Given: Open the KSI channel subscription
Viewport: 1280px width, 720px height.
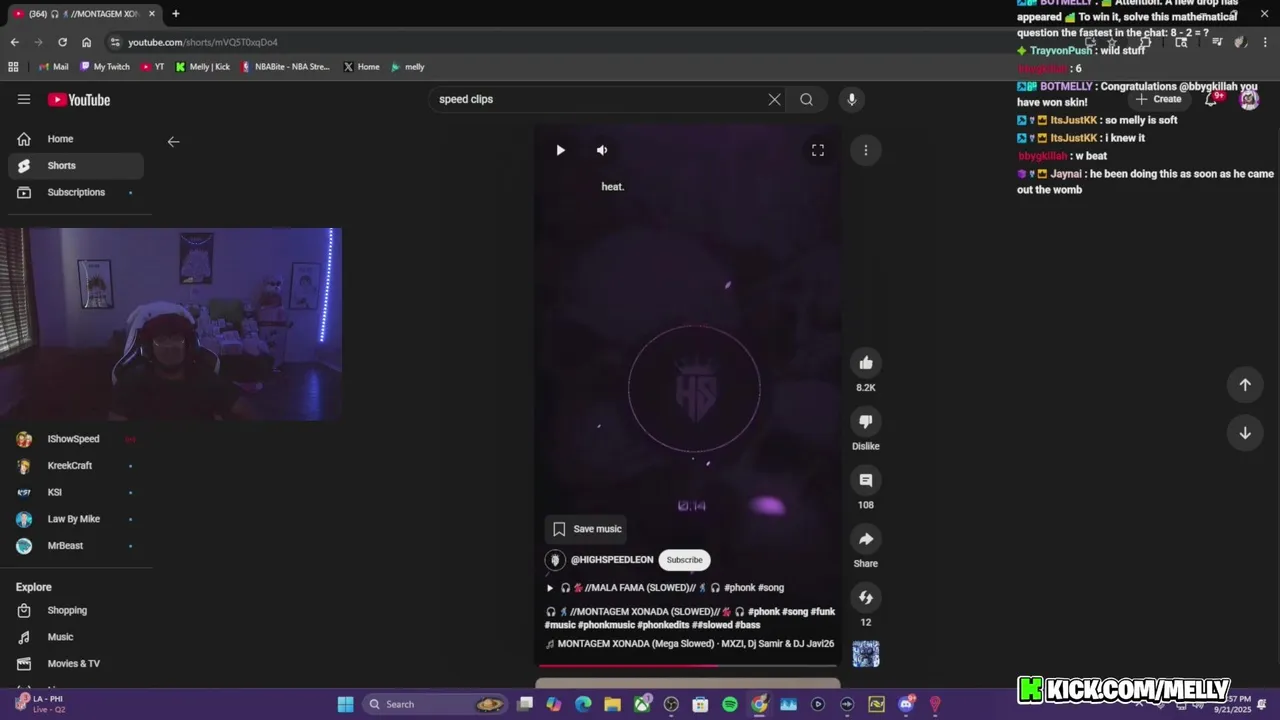Looking at the screenshot, I should (75, 492).
